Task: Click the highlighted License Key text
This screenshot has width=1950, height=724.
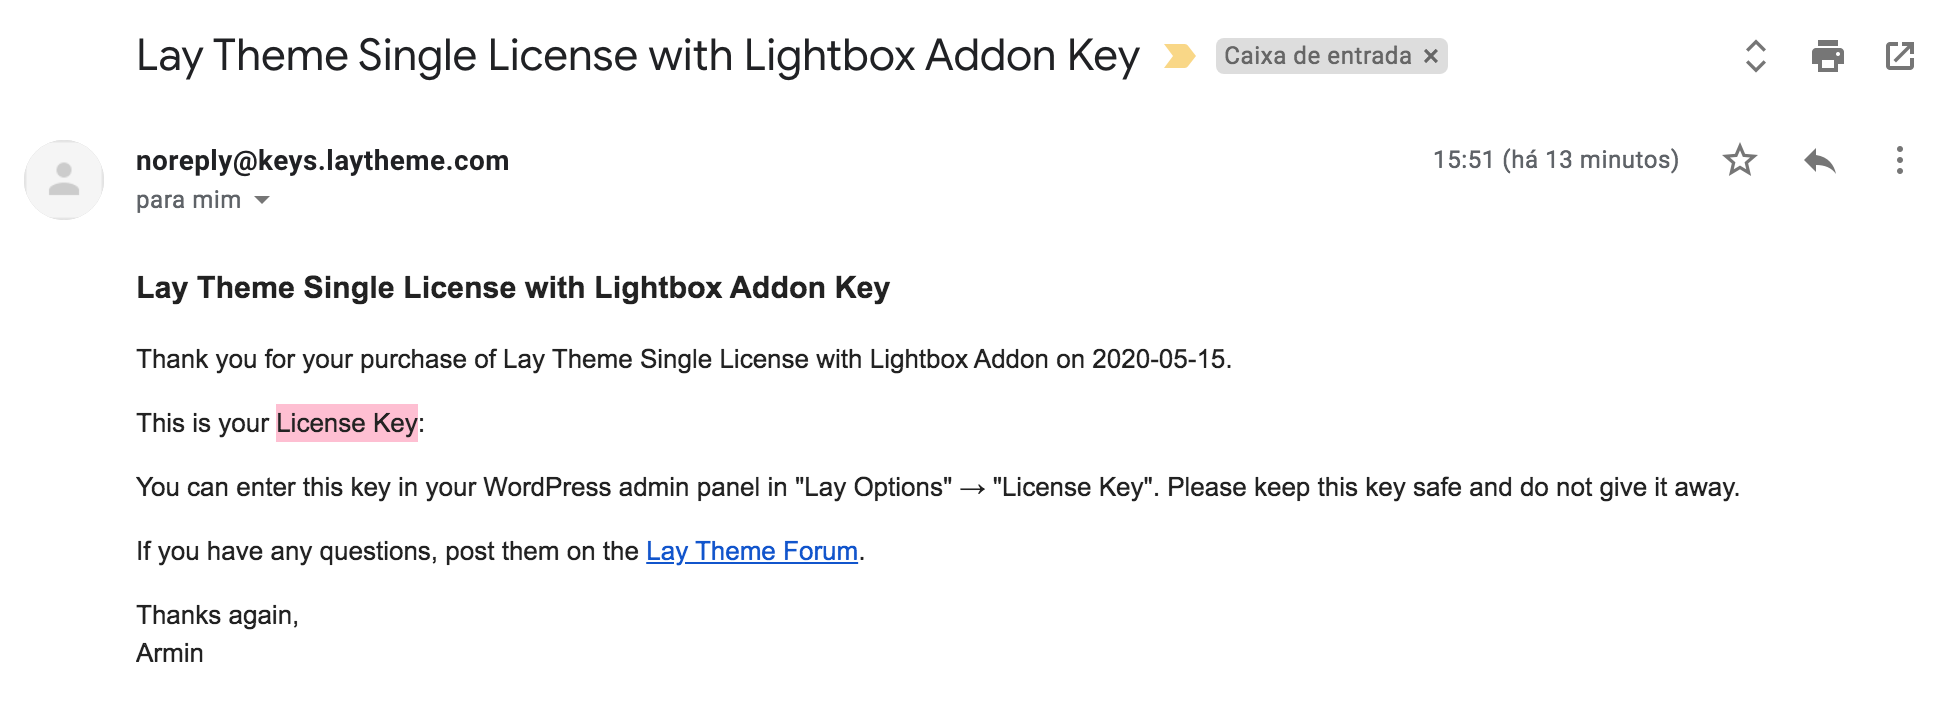Action: tap(346, 423)
